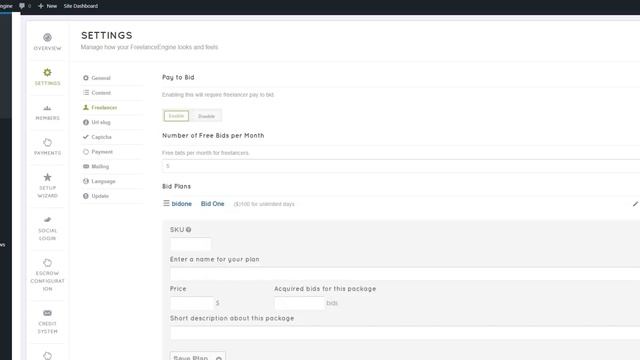Viewport: 640px width, 360px height.
Task: Open the Members chart icon
Action: 47,108
